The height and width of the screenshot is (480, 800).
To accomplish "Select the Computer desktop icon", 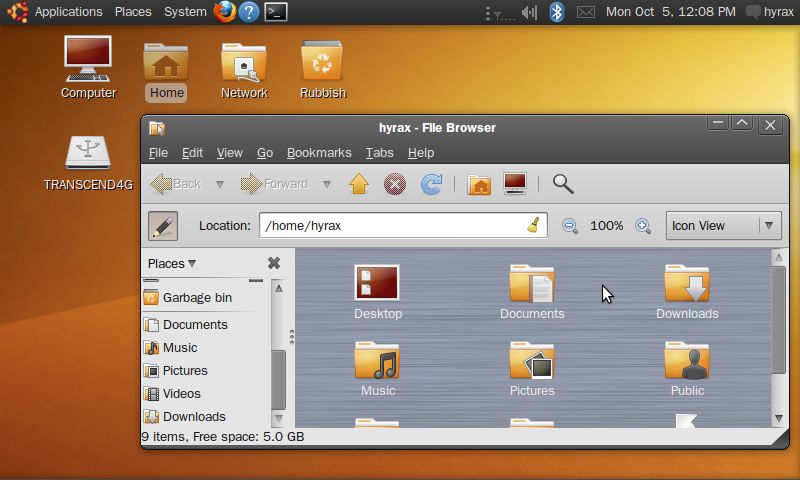I will tap(88, 67).
